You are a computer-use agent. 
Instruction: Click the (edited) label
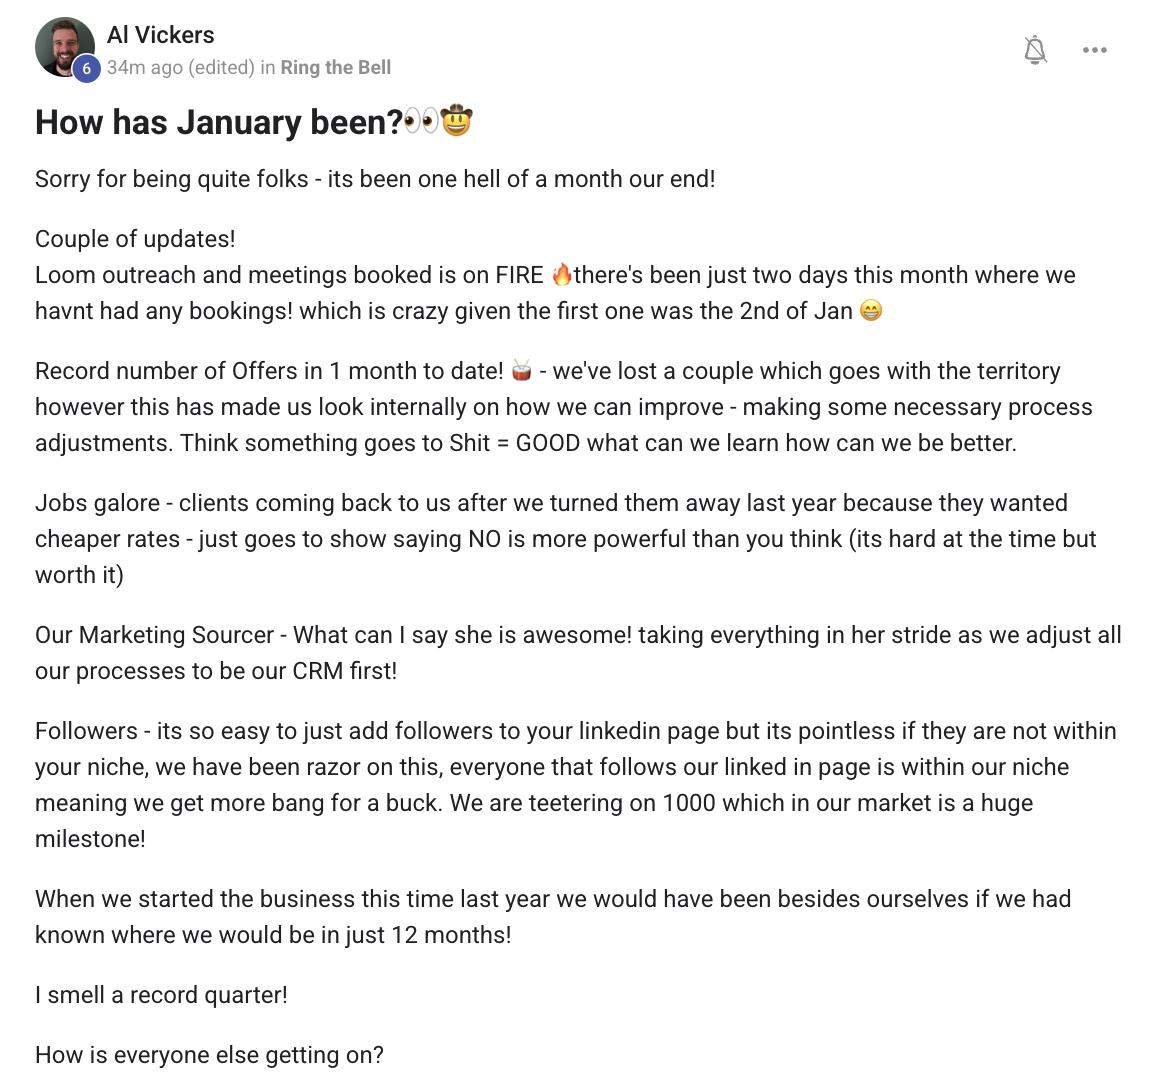[221, 68]
